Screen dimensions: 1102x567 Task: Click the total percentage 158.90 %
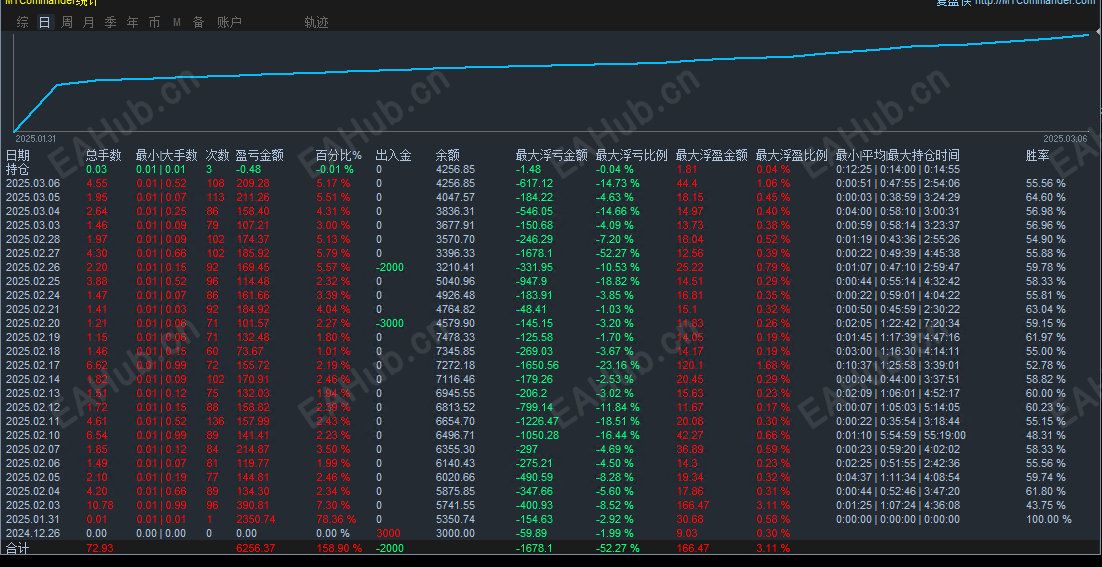click(x=339, y=547)
